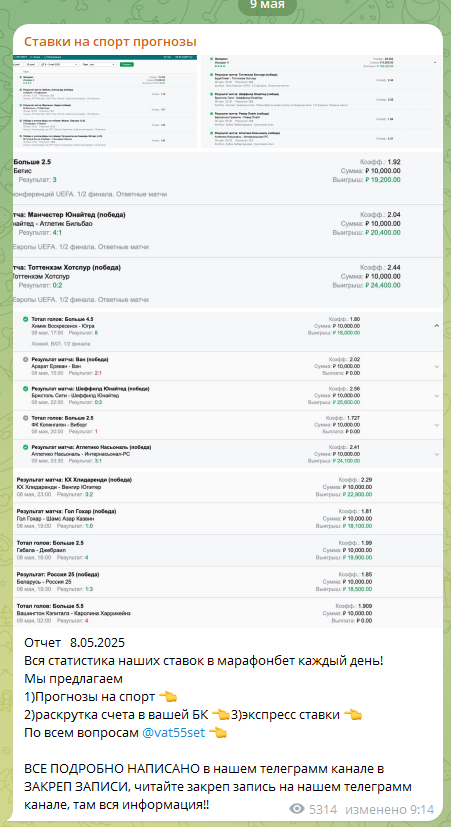The height and width of the screenshot is (827, 451).
Task: Expand the ФК Копенгаген - Виборг row chevron
Action: (x=436, y=425)
